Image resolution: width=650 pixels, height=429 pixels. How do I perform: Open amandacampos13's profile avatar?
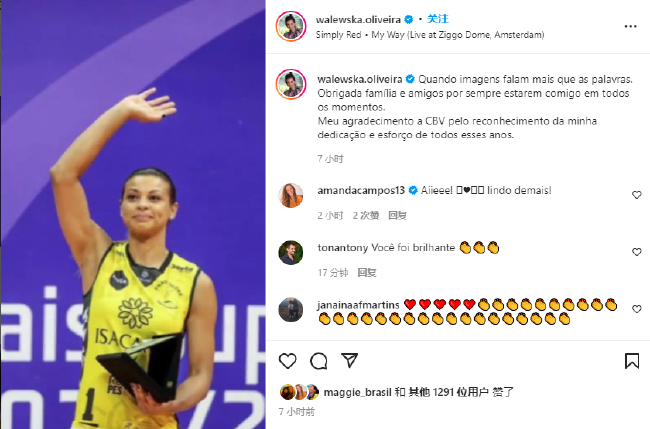pyautogui.click(x=291, y=195)
